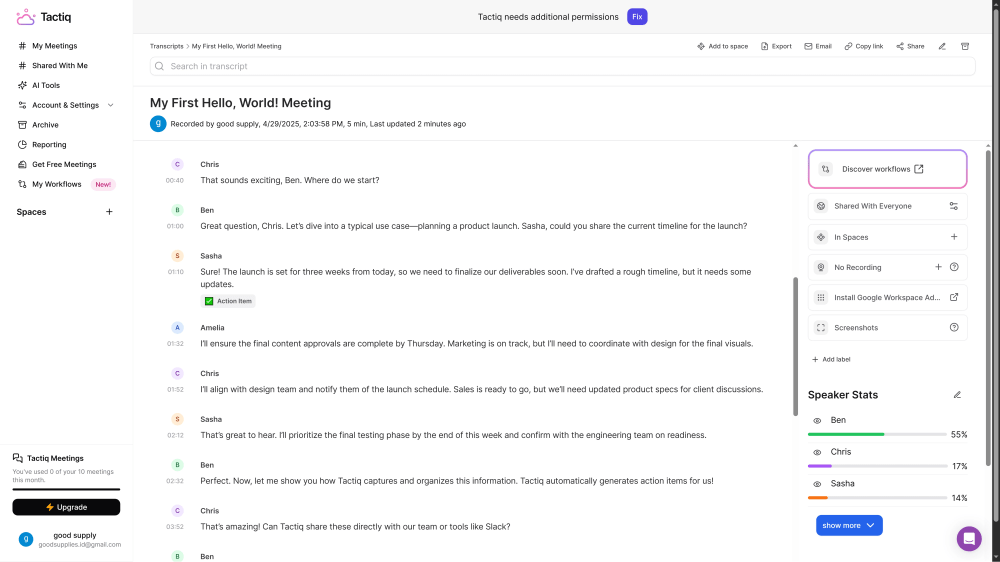Expand Account & Settings chevron
Image resolution: width=1000 pixels, height=562 pixels.
(110, 105)
